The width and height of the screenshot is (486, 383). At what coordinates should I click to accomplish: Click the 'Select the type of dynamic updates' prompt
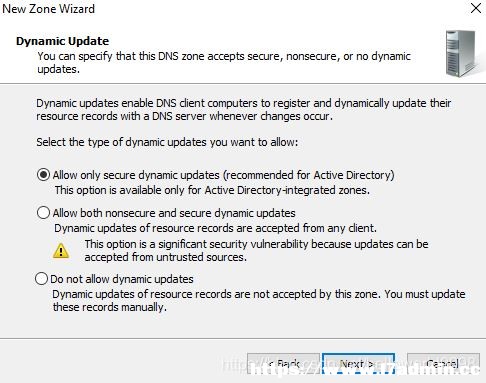[167, 142]
